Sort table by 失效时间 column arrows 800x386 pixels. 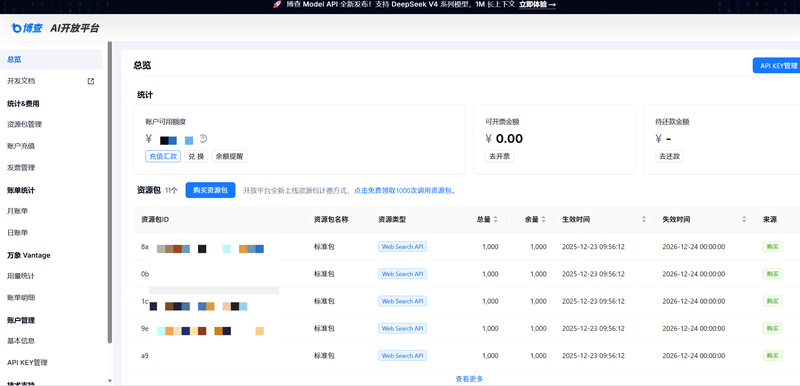744,219
